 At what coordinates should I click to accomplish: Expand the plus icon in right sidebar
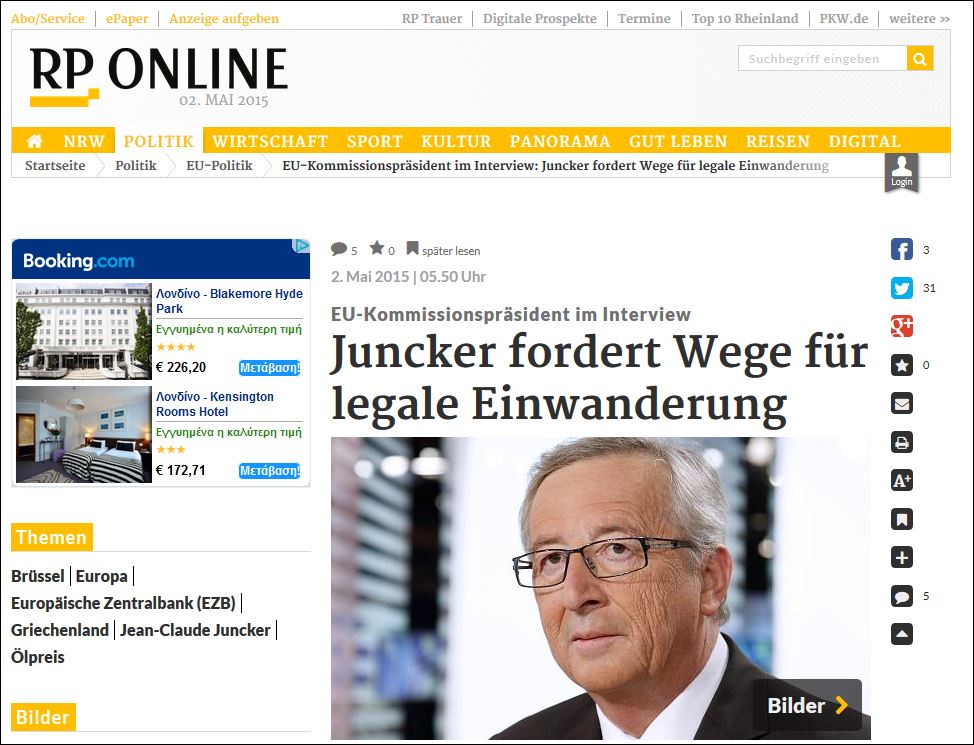902,557
